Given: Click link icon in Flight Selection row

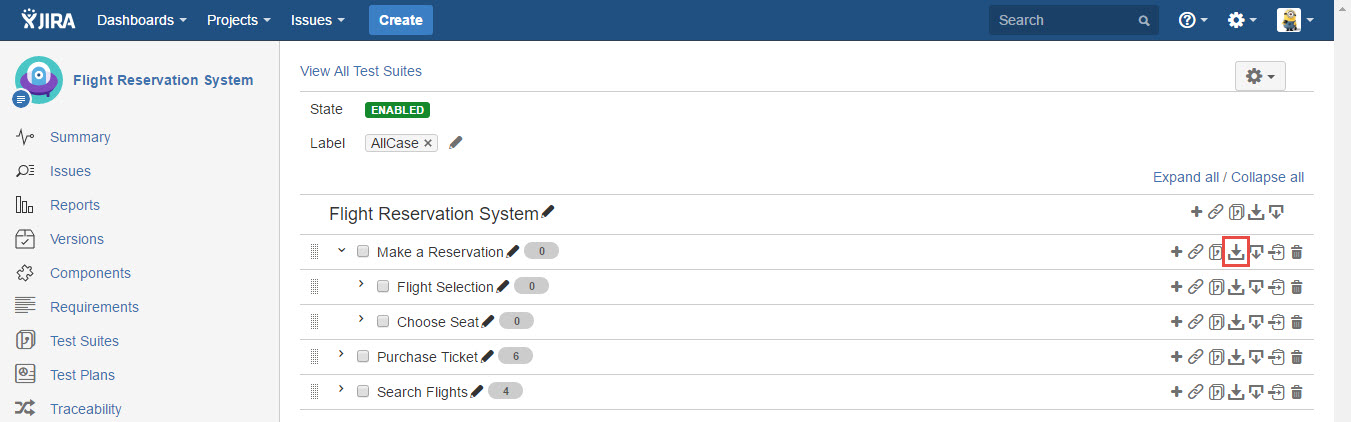Looking at the screenshot, I should (1195, 287).
